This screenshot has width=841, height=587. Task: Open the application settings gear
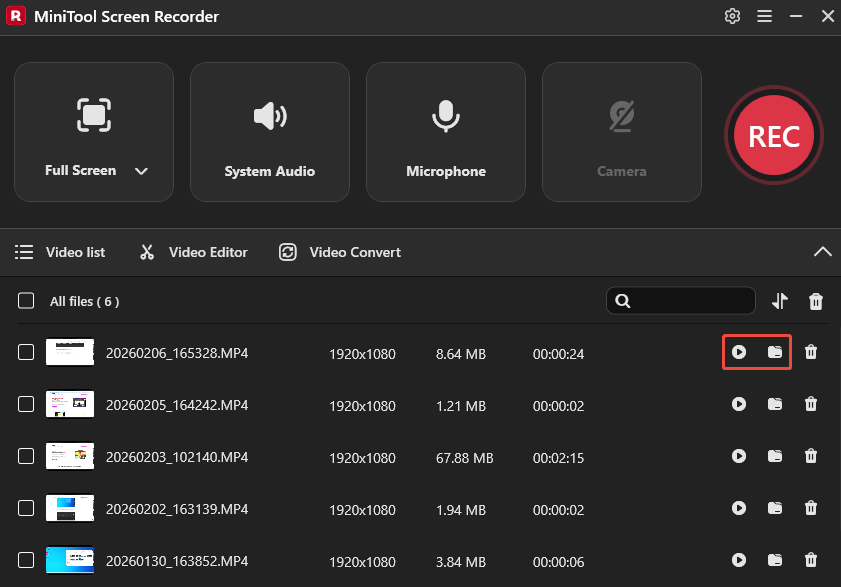(x=732, y=16)
